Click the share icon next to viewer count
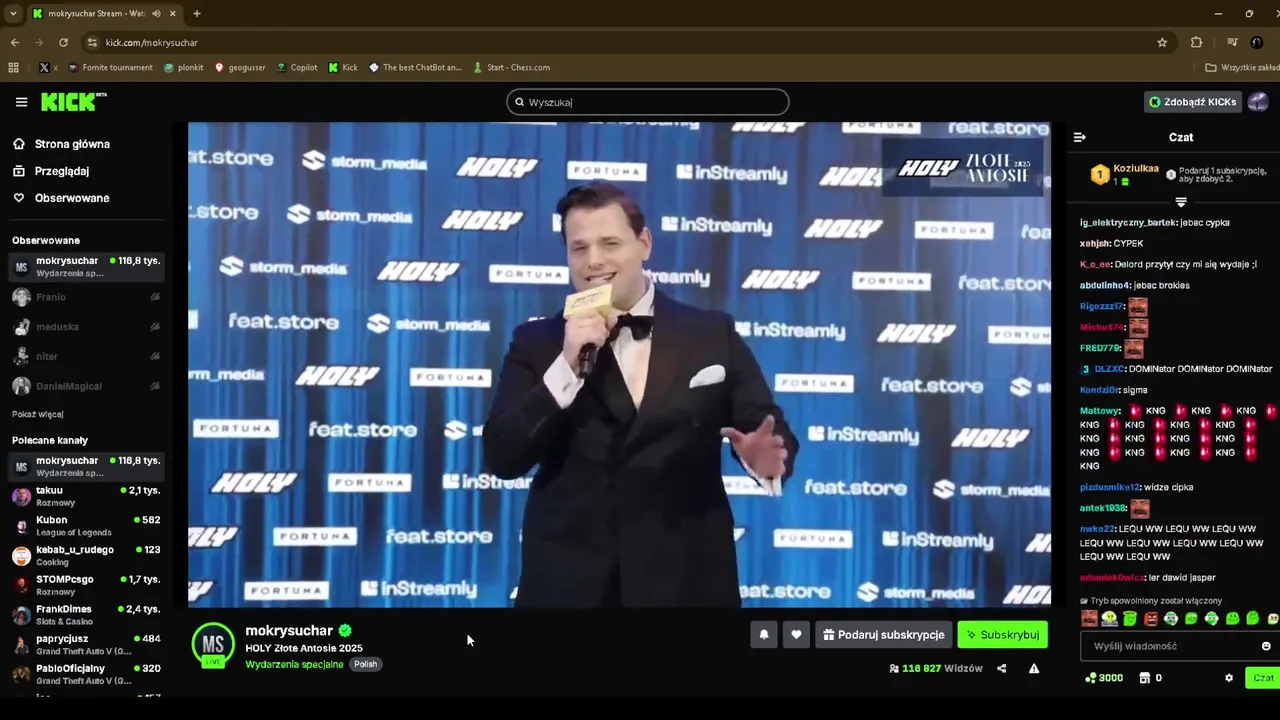 [x=1001, y=668]
